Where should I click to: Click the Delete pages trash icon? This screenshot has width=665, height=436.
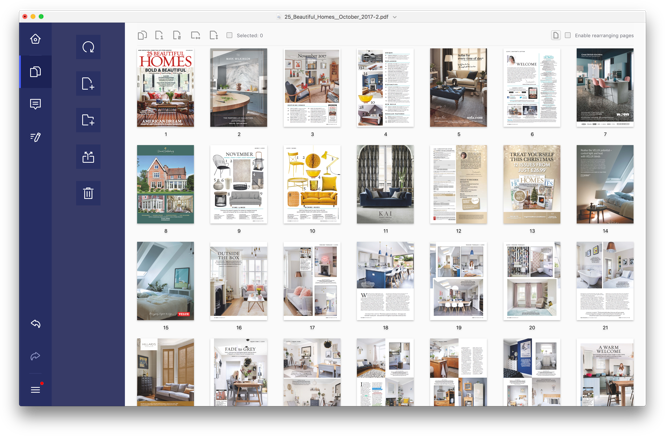click(x=88, y=193)
